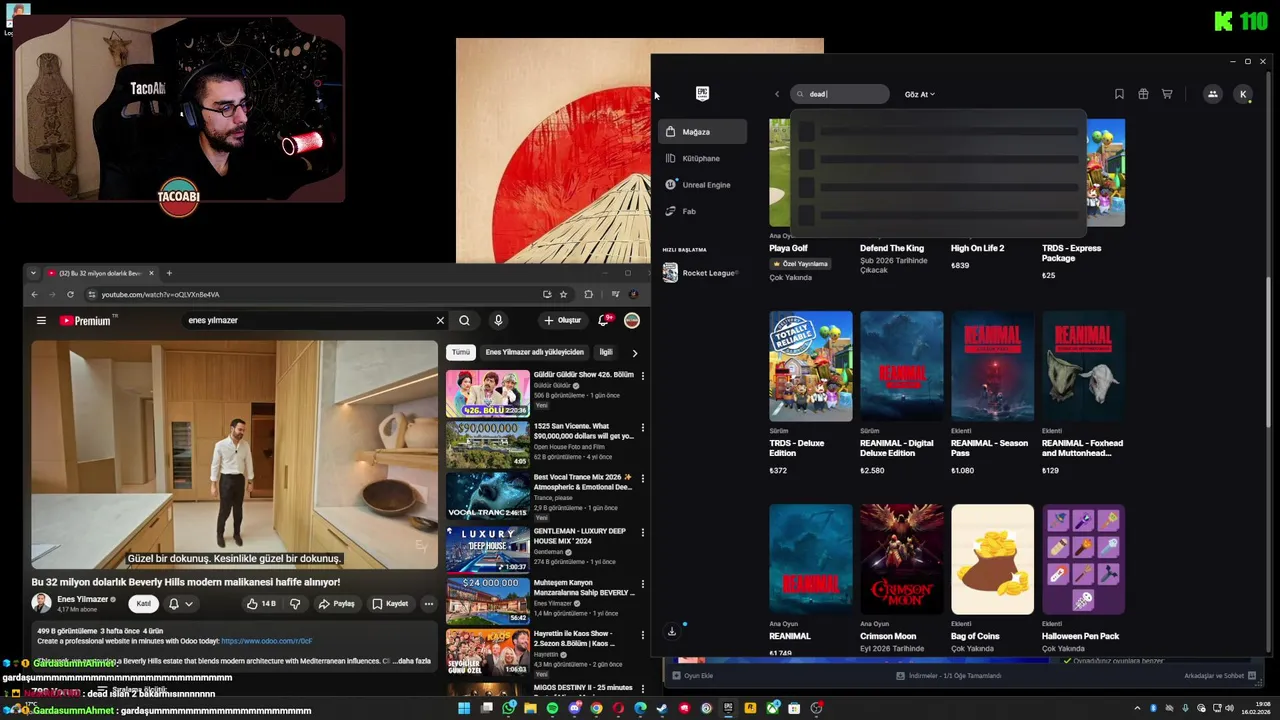1280x720 pixels.
Task: Open the friends icon in Epic header
Action: (x=1212, y=94)
